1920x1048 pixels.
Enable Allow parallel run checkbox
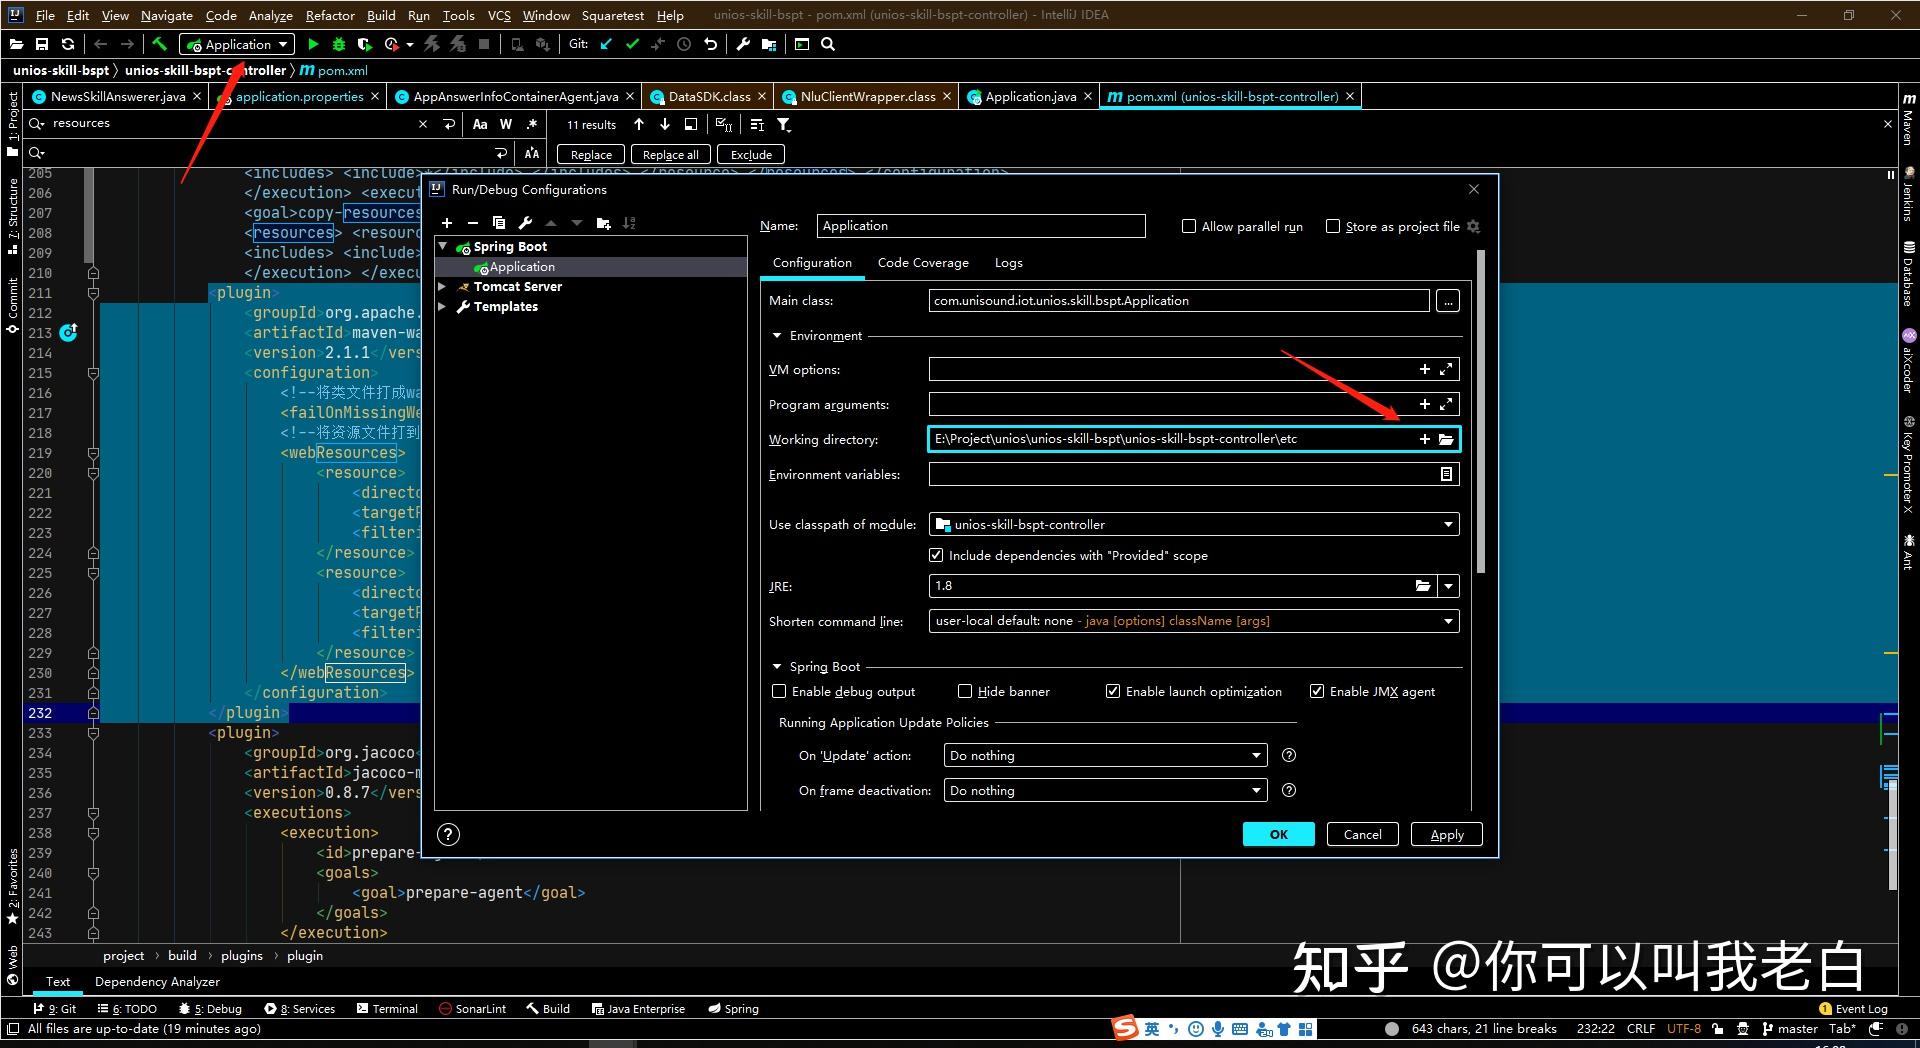1189,226
